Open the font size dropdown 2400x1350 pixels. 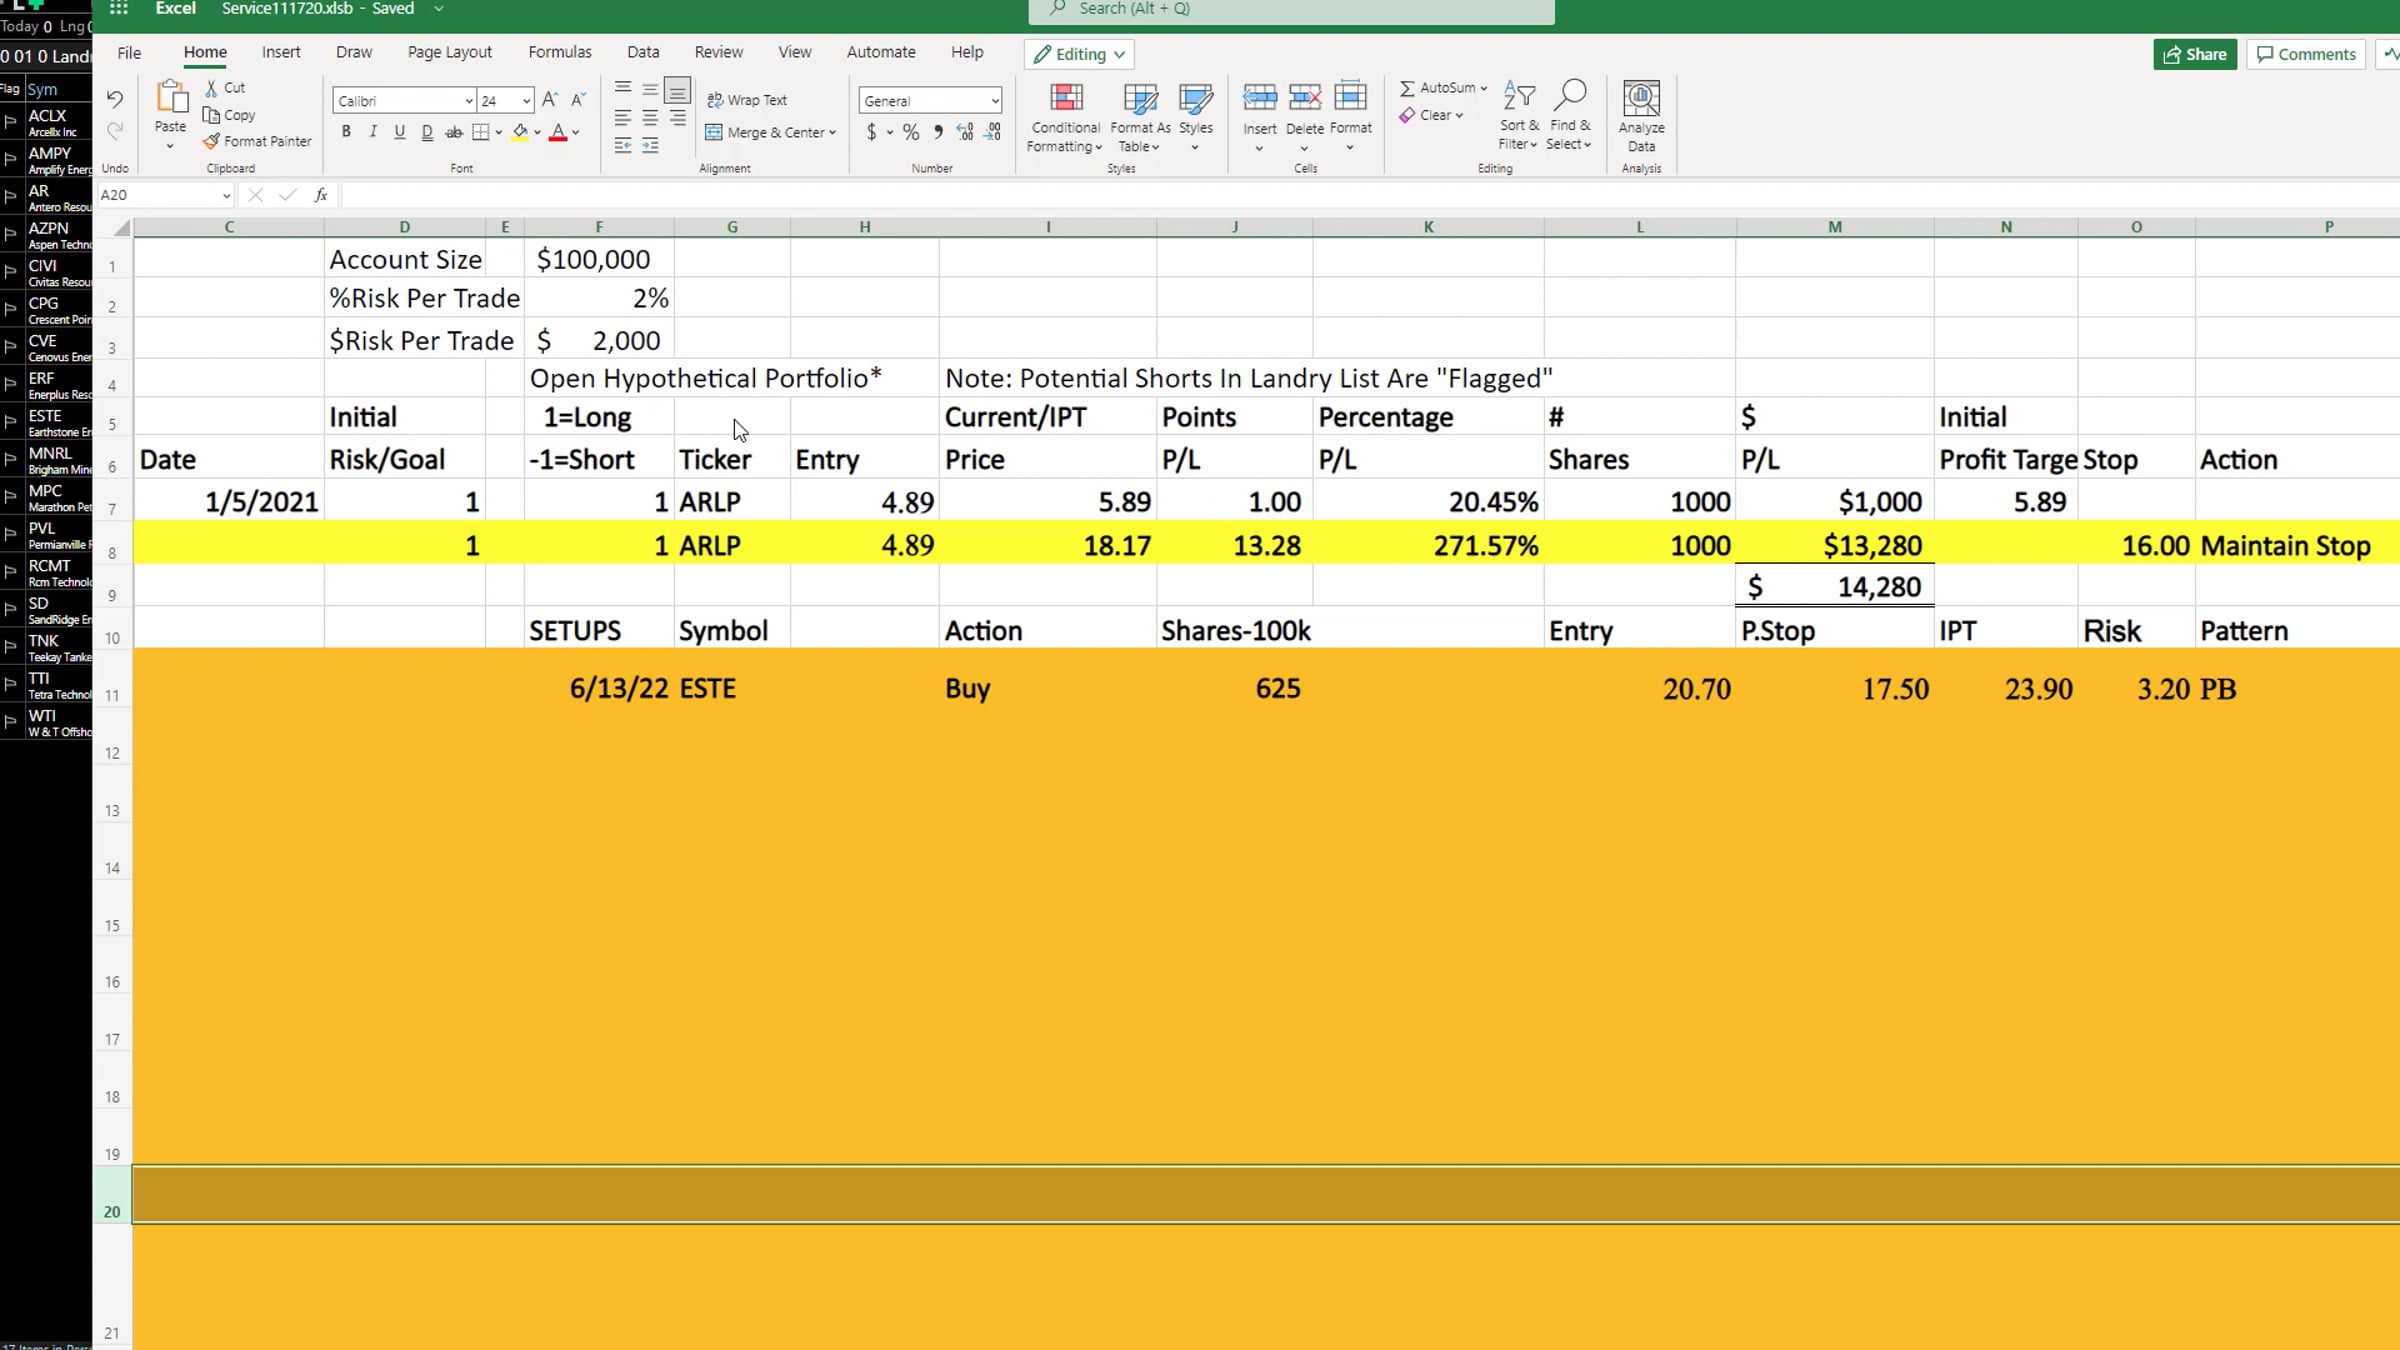[526, 101]
